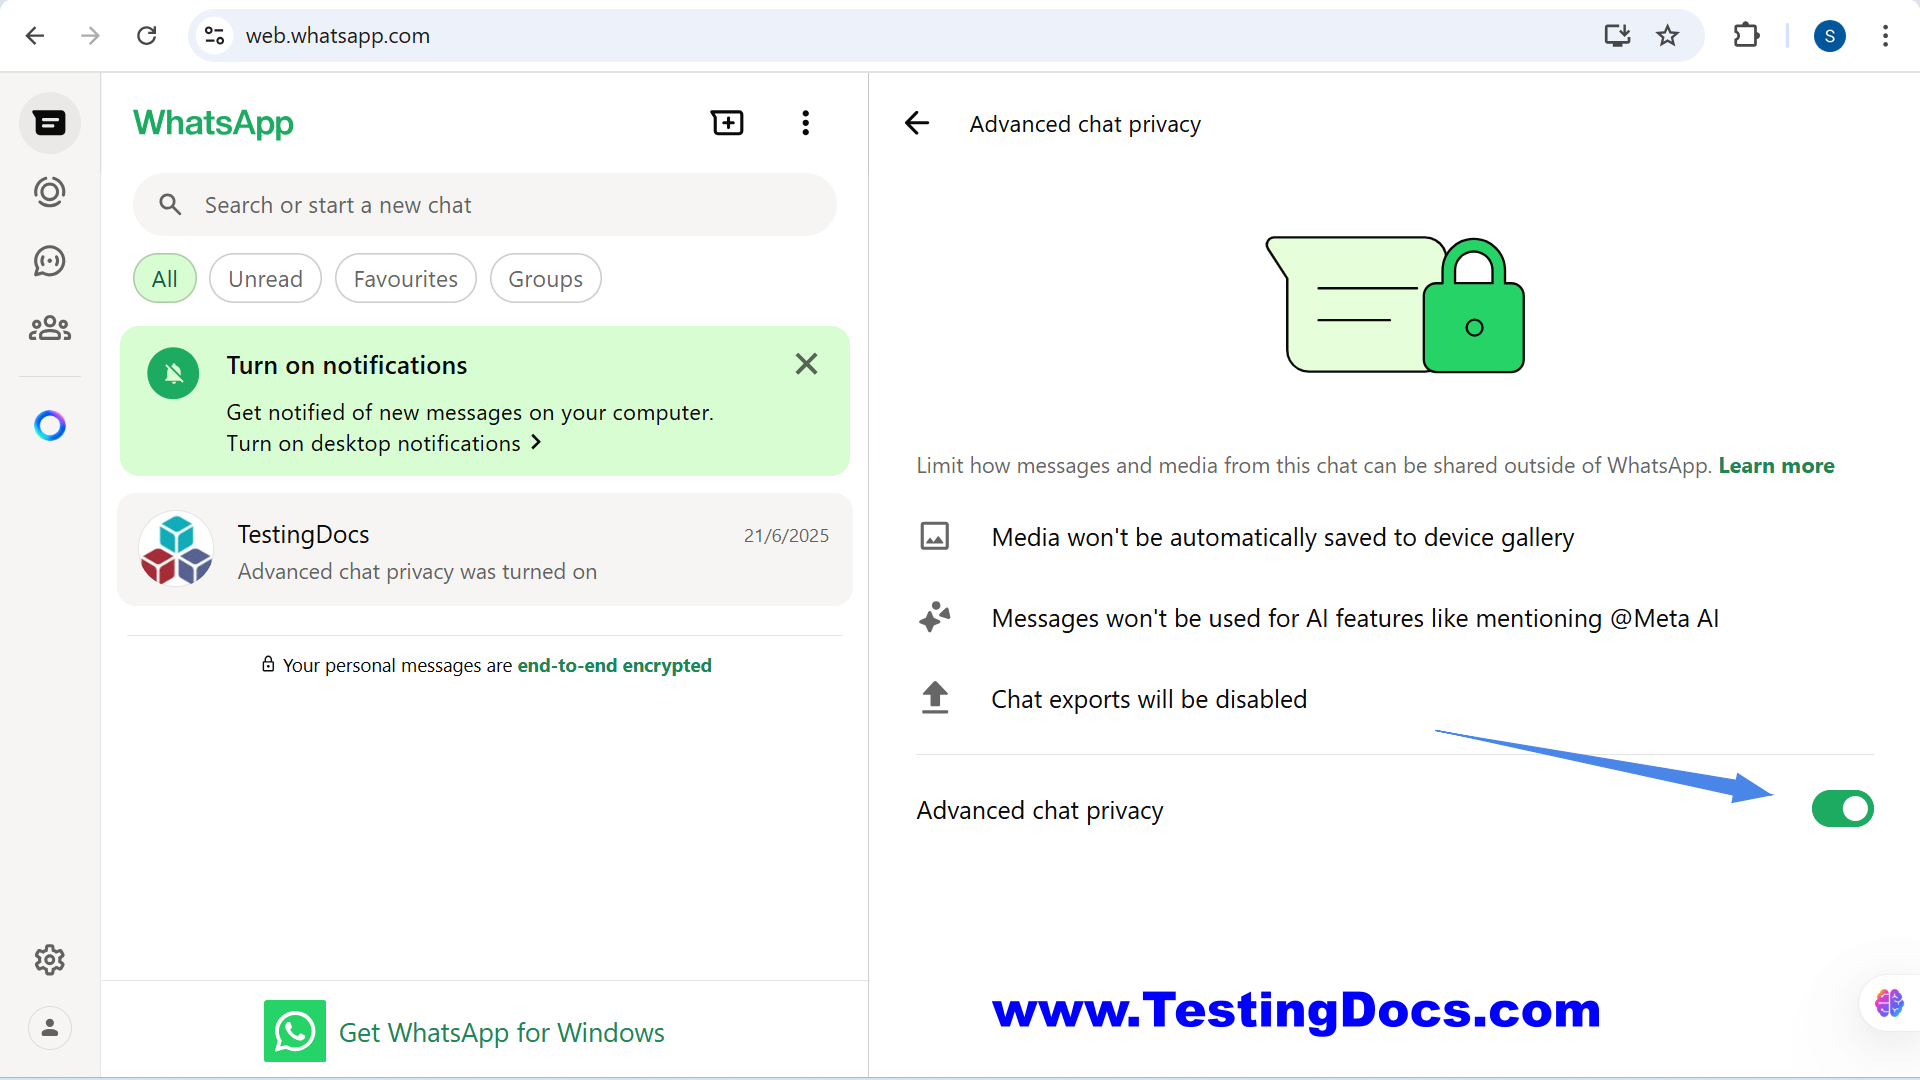Open the floating brain assistant icon
The image size is (1920, 1080).
click(1889, 1002)
